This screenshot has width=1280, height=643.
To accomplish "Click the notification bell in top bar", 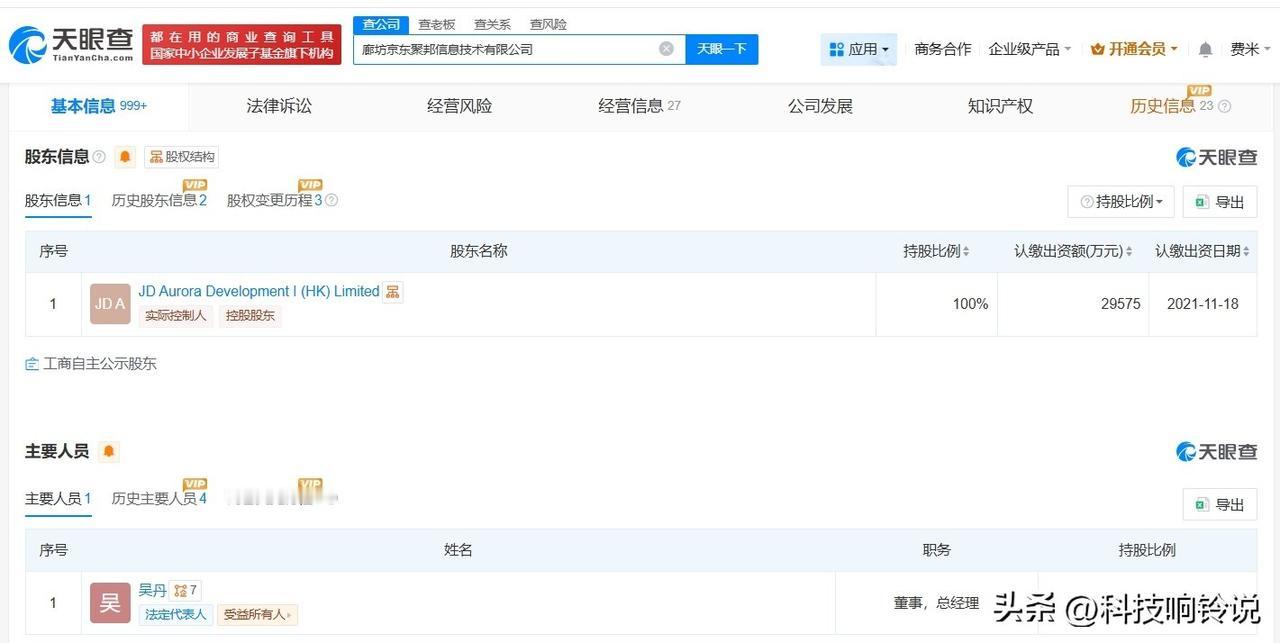I will click(x=1206, y=49).
